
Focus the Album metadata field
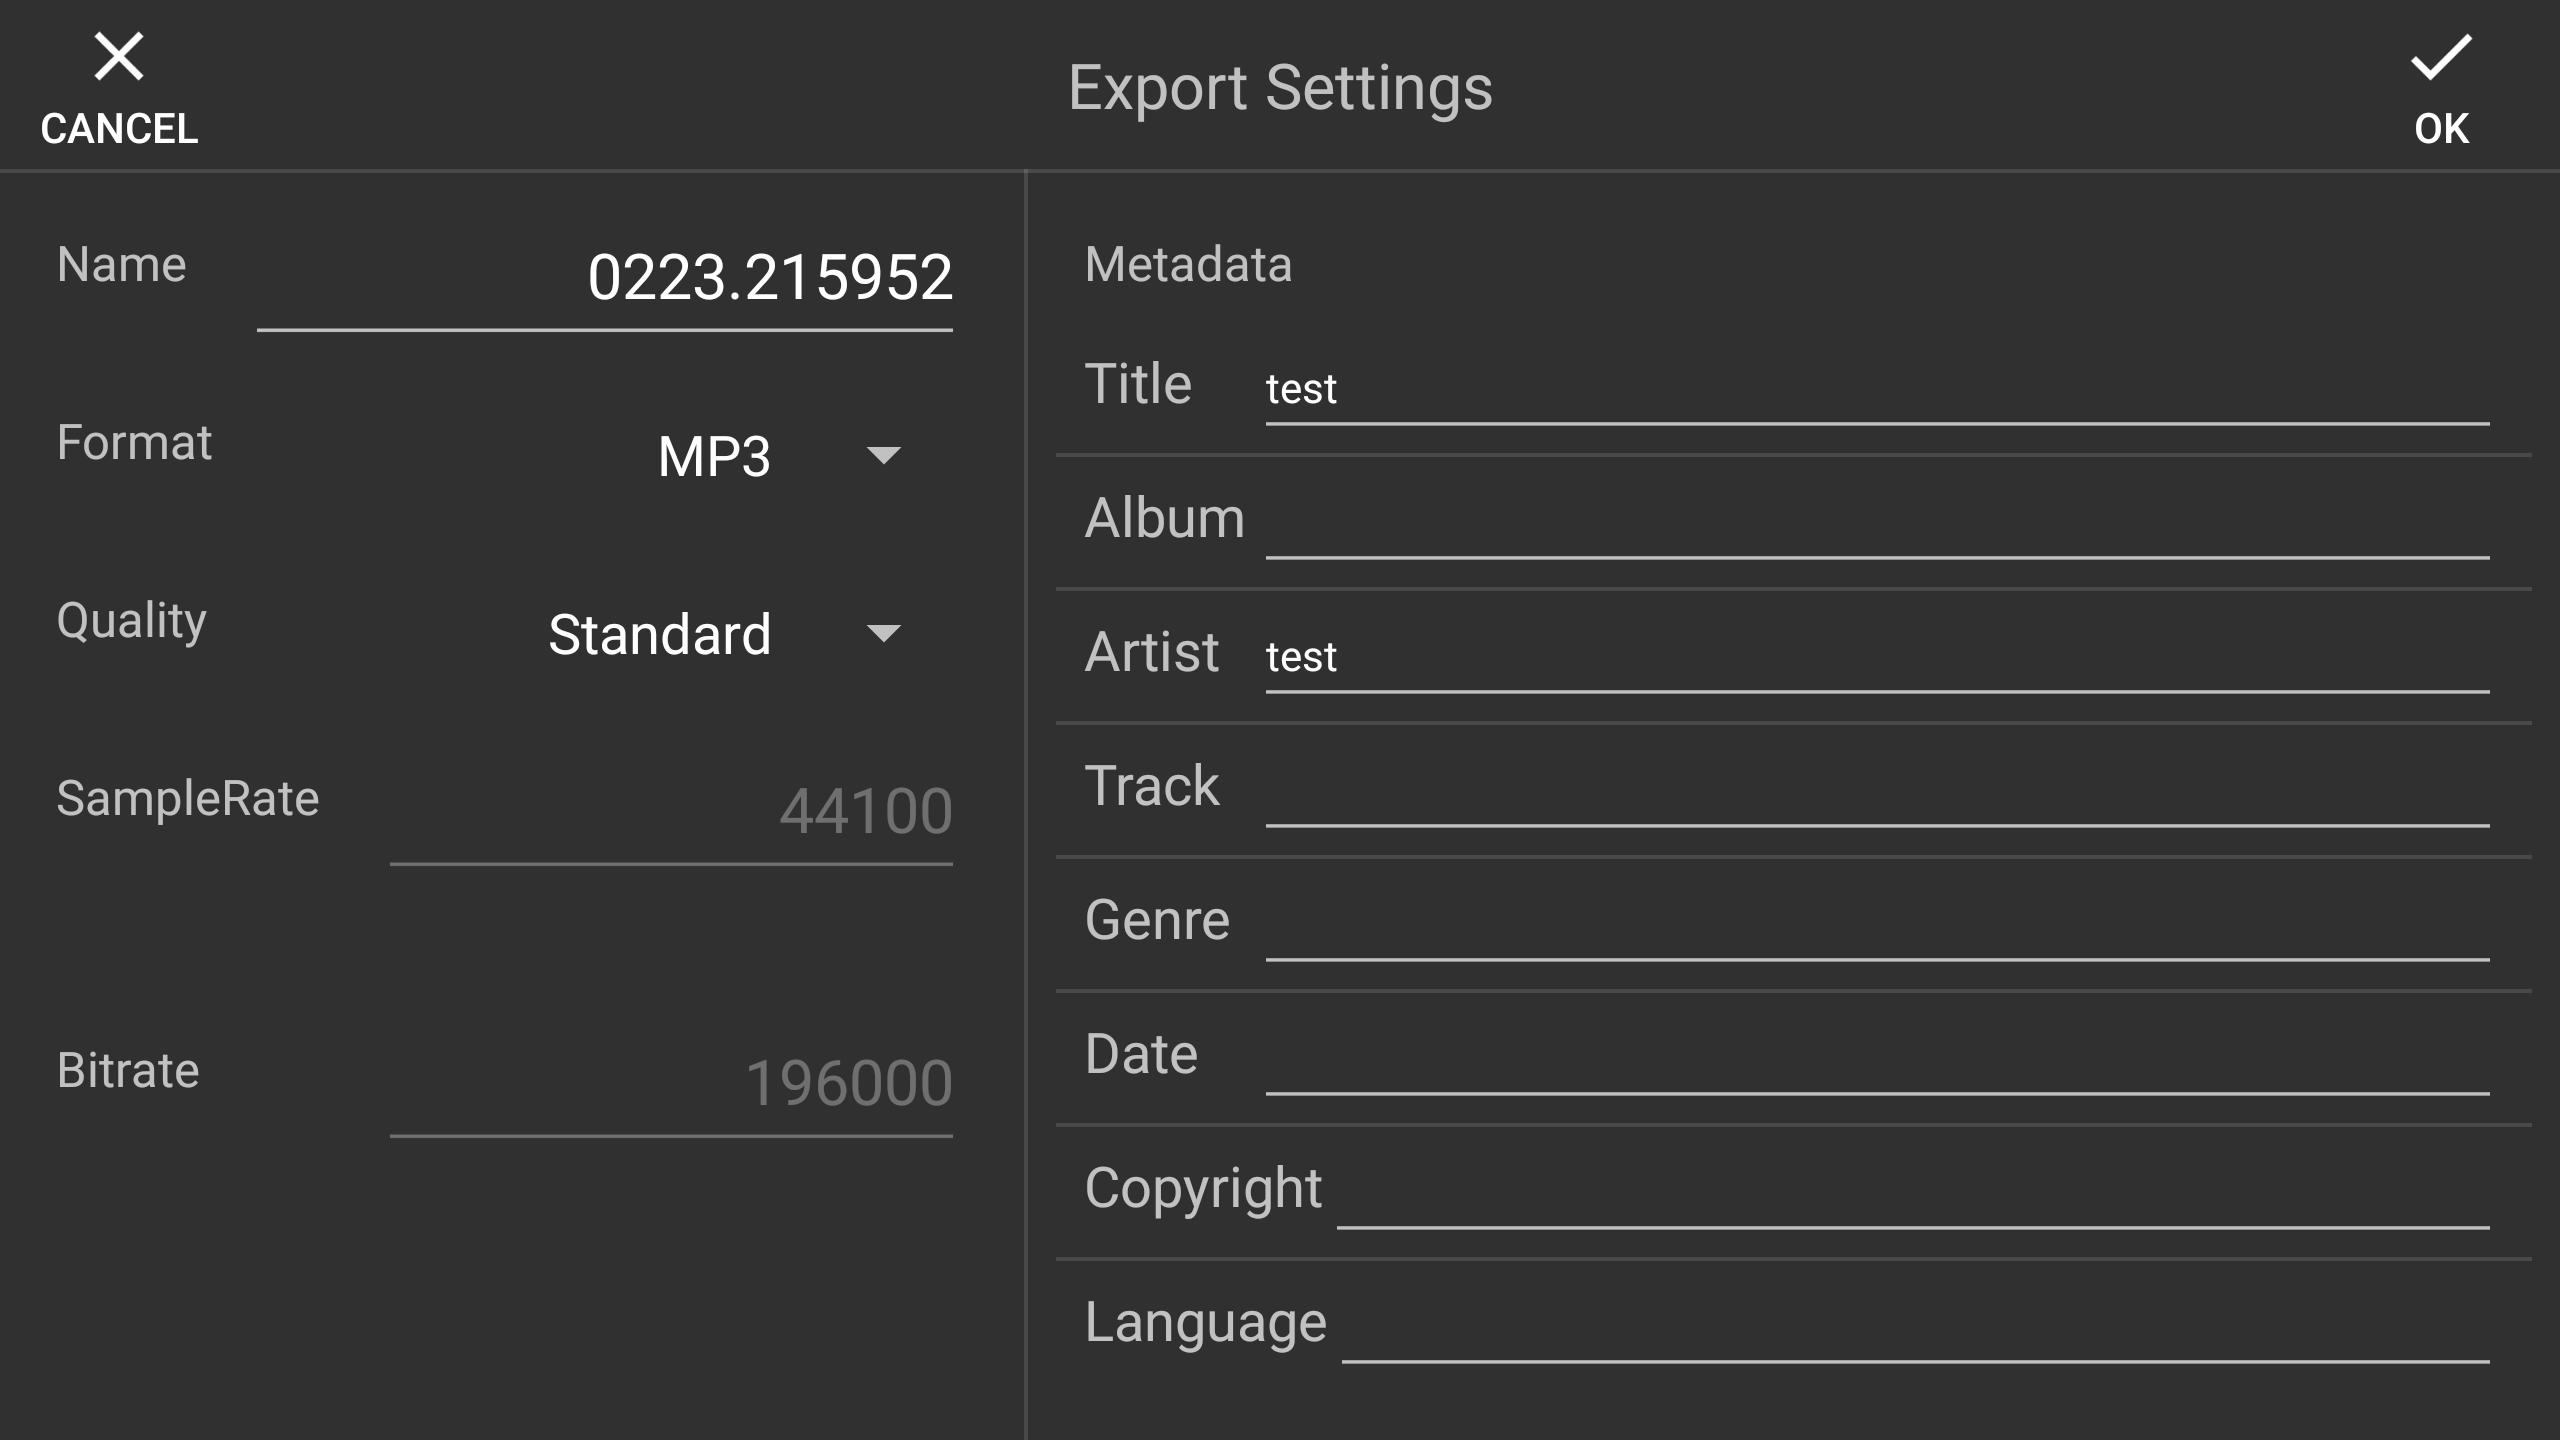[1877, 524]
